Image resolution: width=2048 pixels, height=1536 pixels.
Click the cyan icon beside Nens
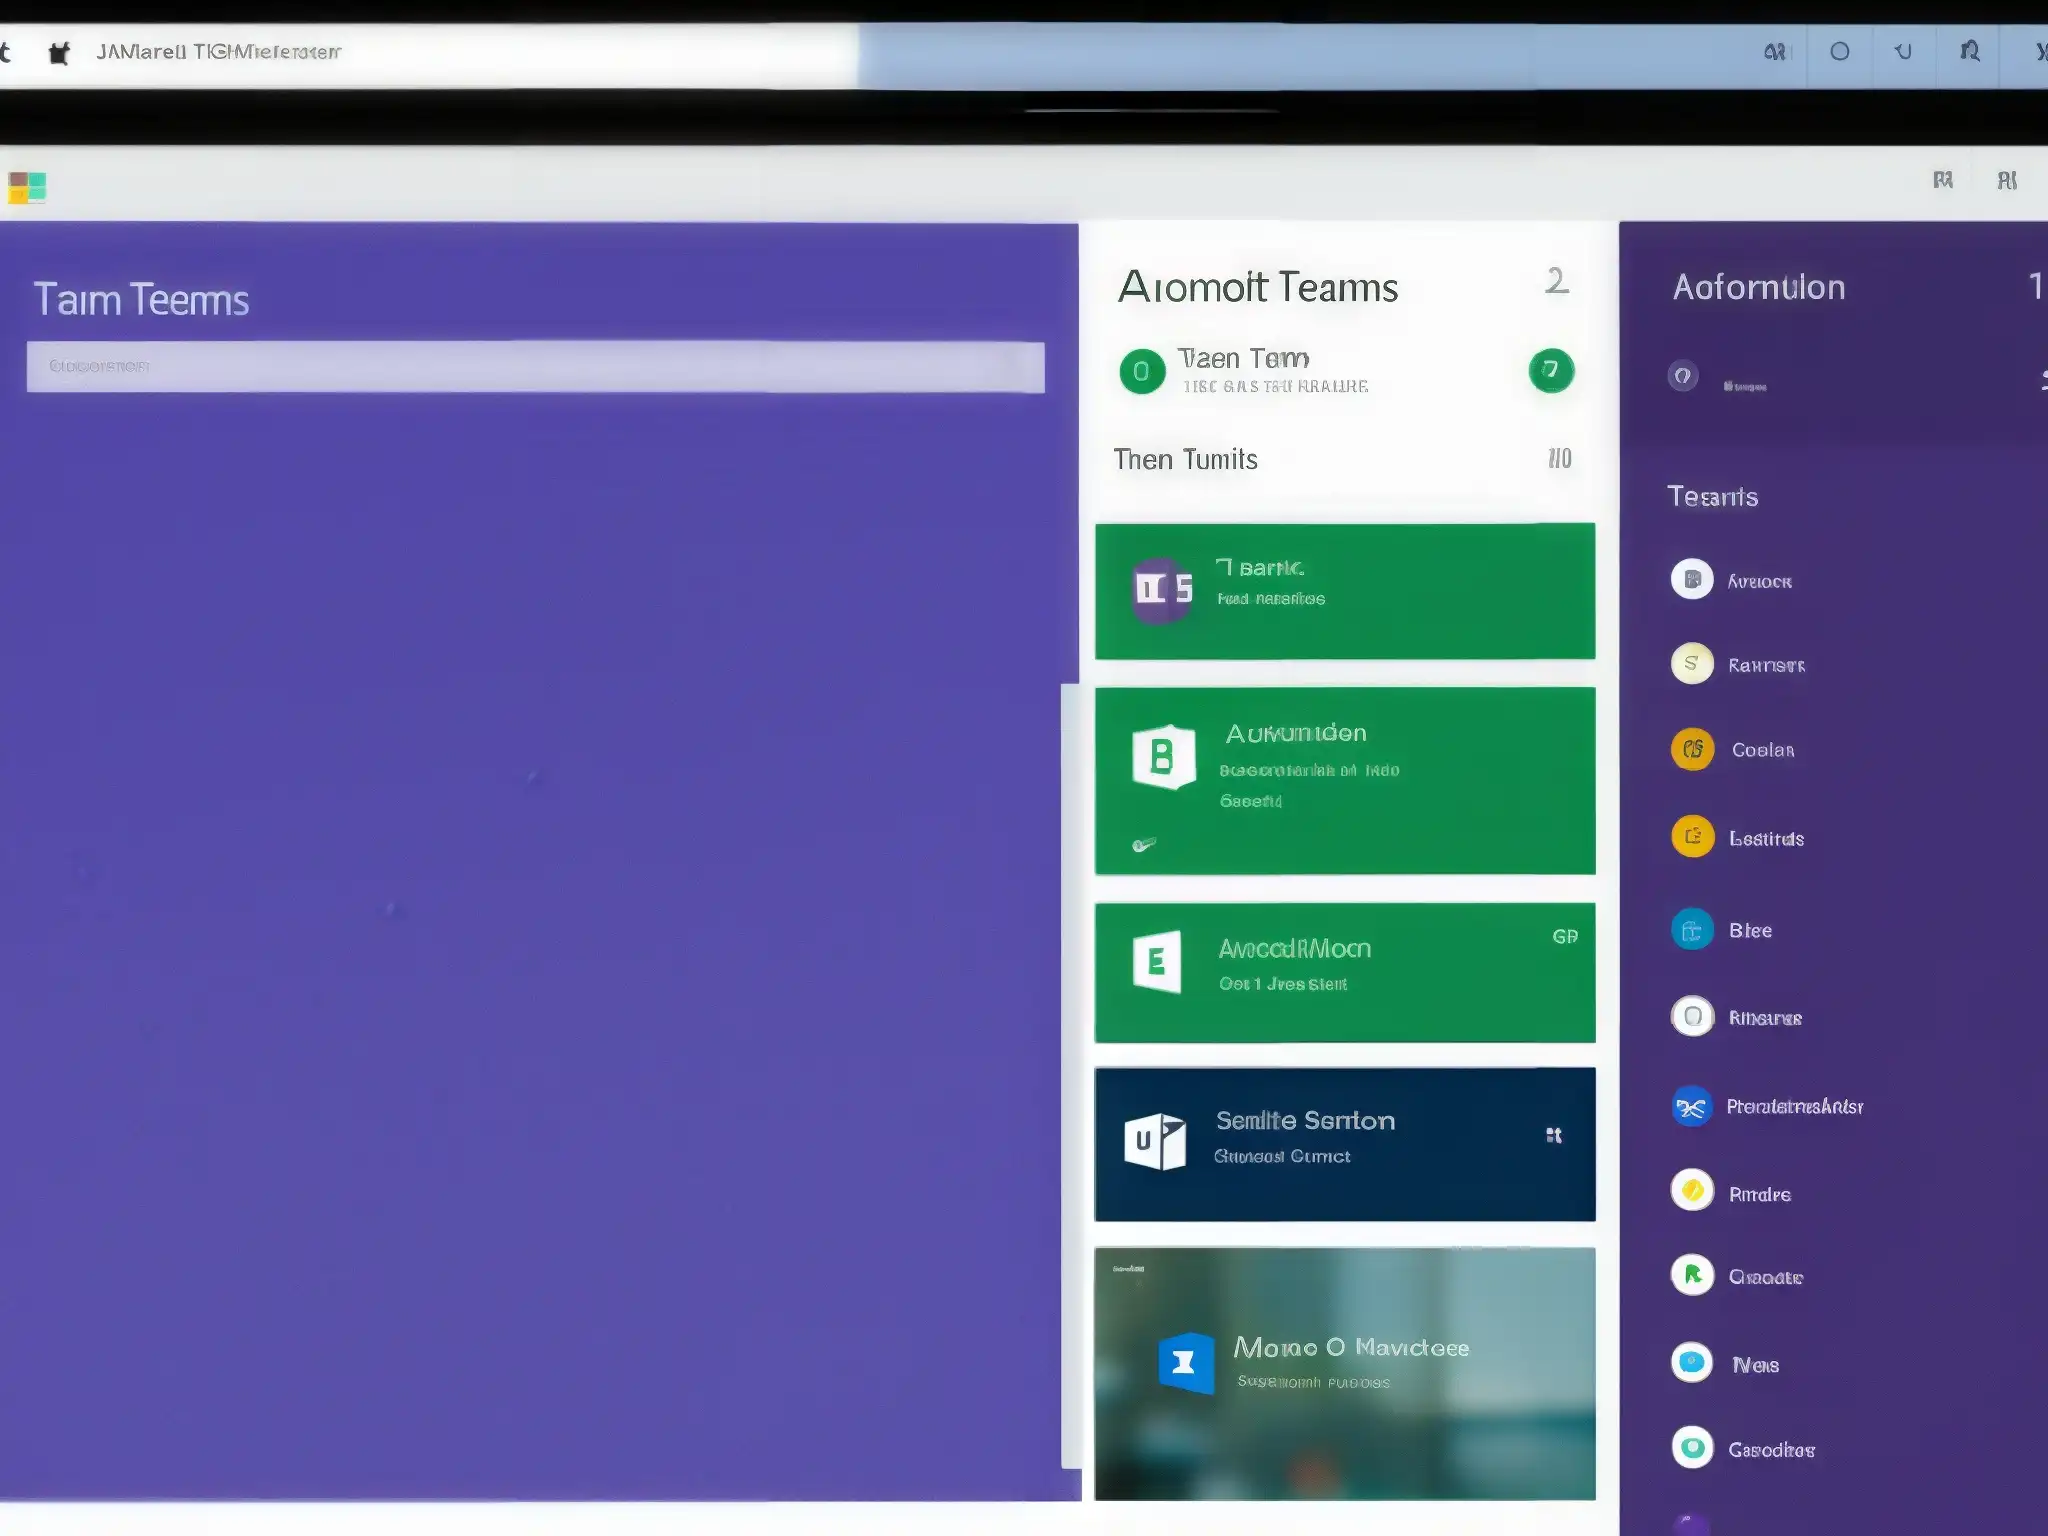(x=1692, y=1362)
